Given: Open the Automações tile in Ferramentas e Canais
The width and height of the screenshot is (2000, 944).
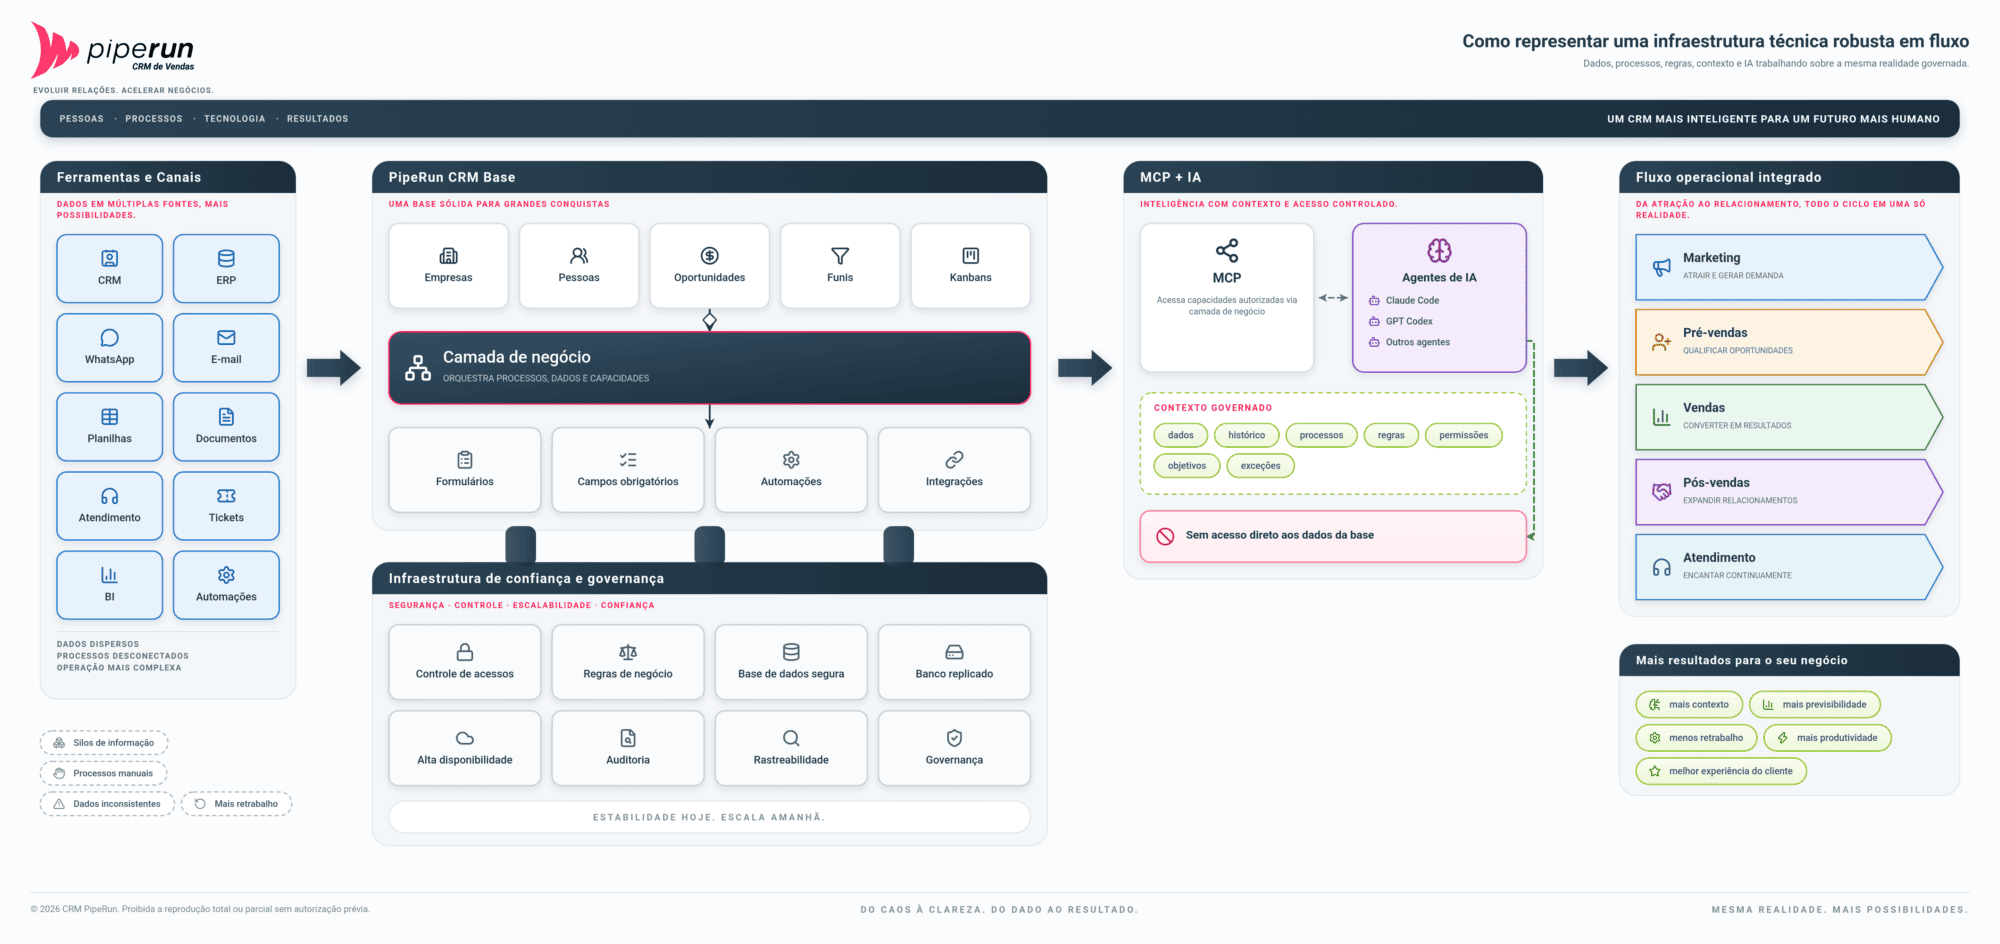Looking at the screenshot, I should tap(226, 585).
